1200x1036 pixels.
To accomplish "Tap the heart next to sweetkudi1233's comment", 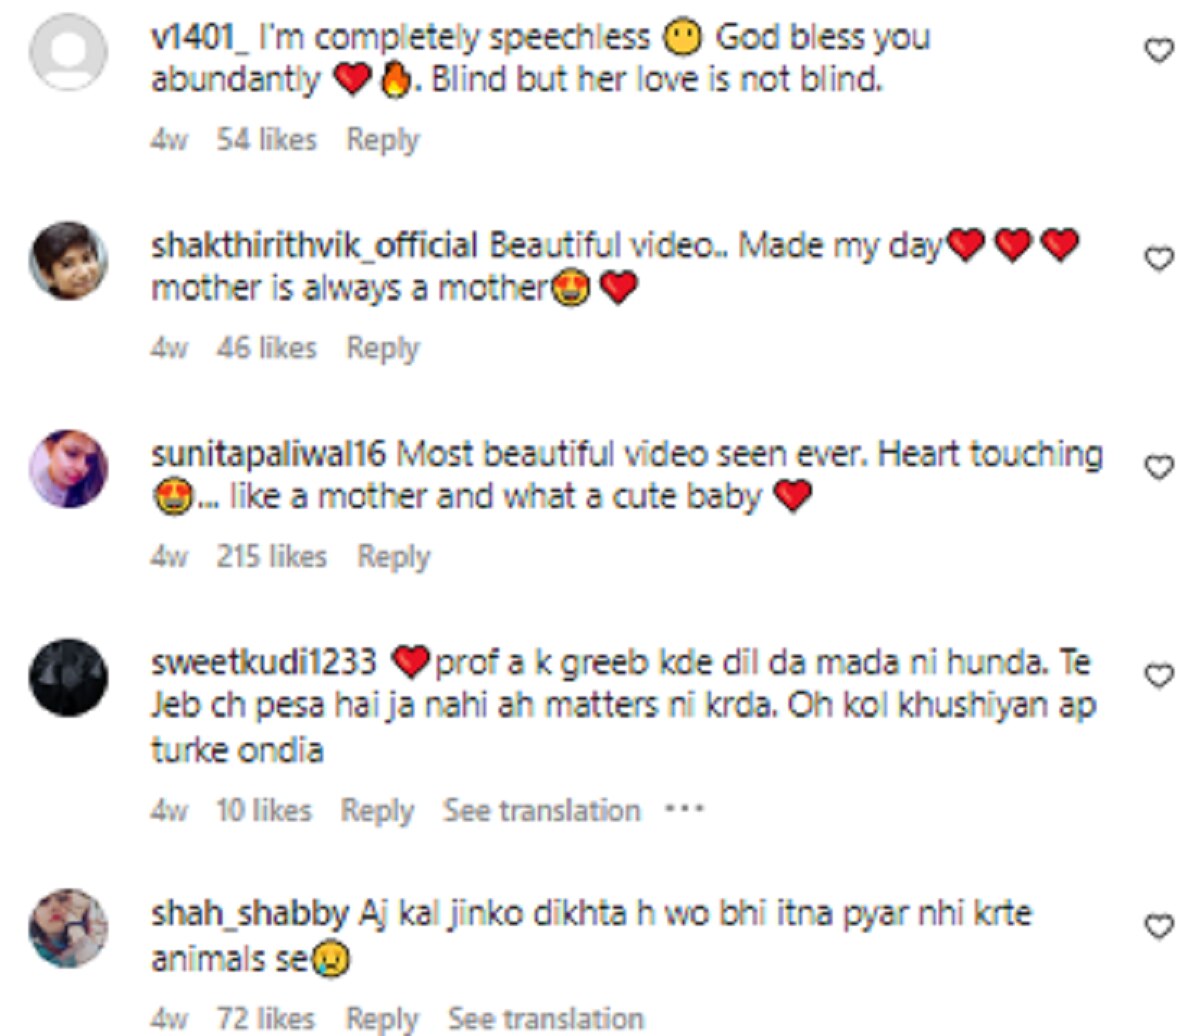I will [x=1158, y=676].
